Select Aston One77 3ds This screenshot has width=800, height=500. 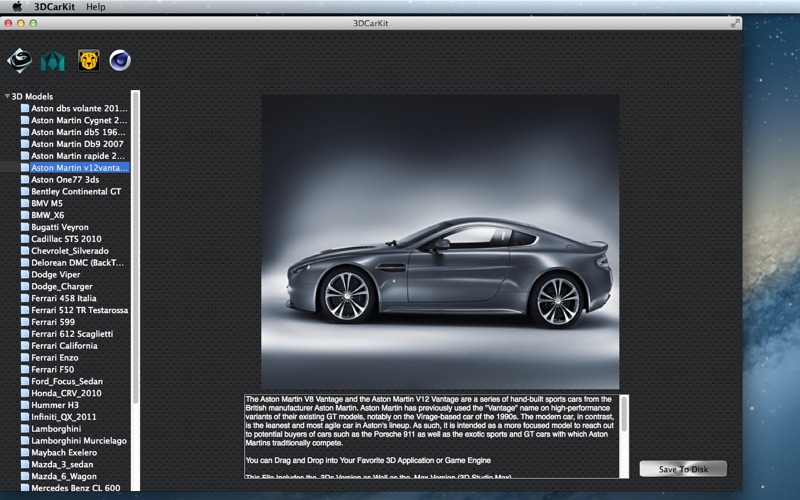(65, 180)
